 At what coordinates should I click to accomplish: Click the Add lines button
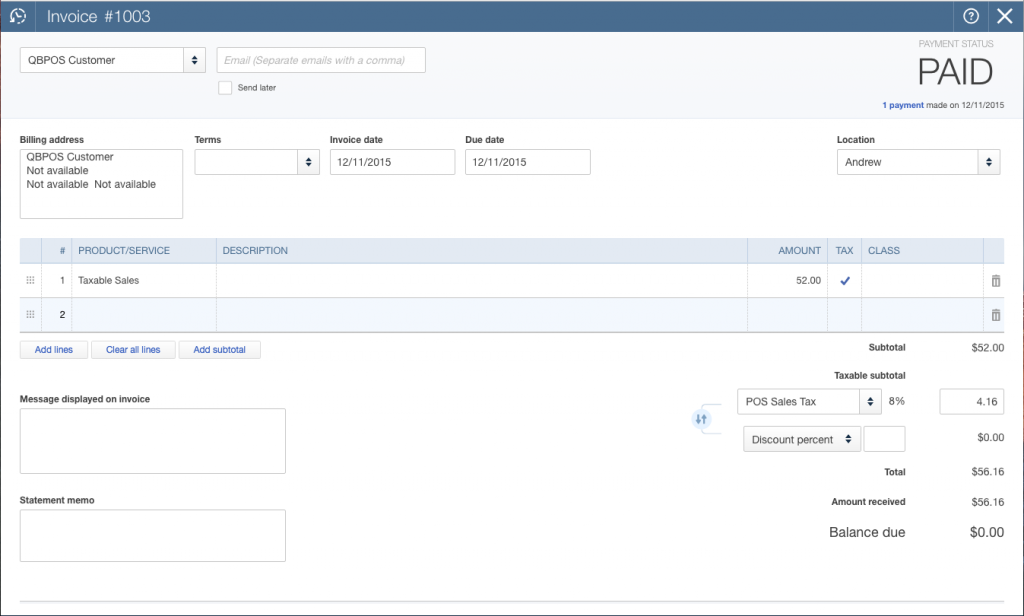[x=54, y=350]
